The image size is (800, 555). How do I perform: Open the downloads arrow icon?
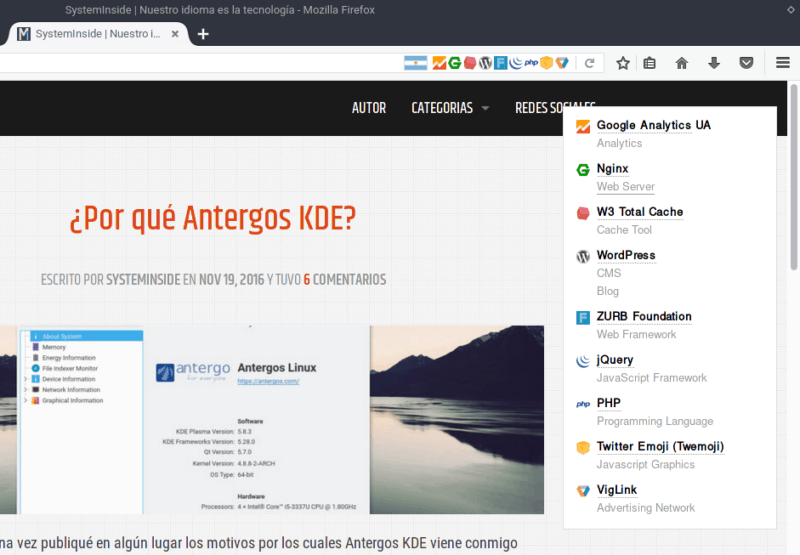[x=714, y=63]
